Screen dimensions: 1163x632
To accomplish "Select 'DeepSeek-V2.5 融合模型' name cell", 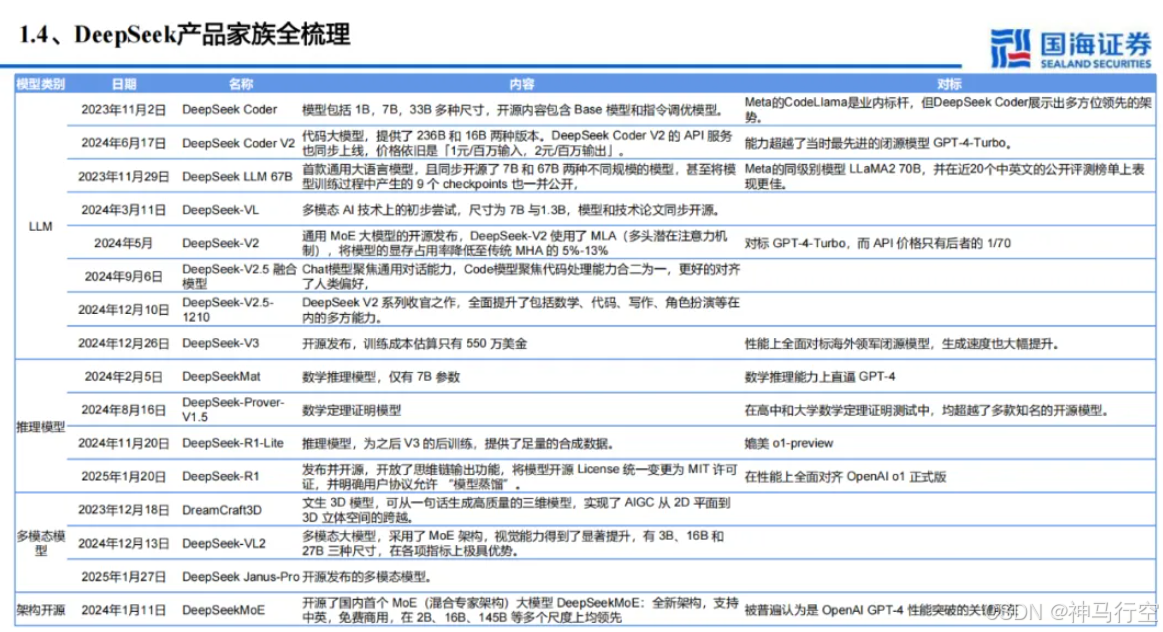I will (x=239, y=276).
